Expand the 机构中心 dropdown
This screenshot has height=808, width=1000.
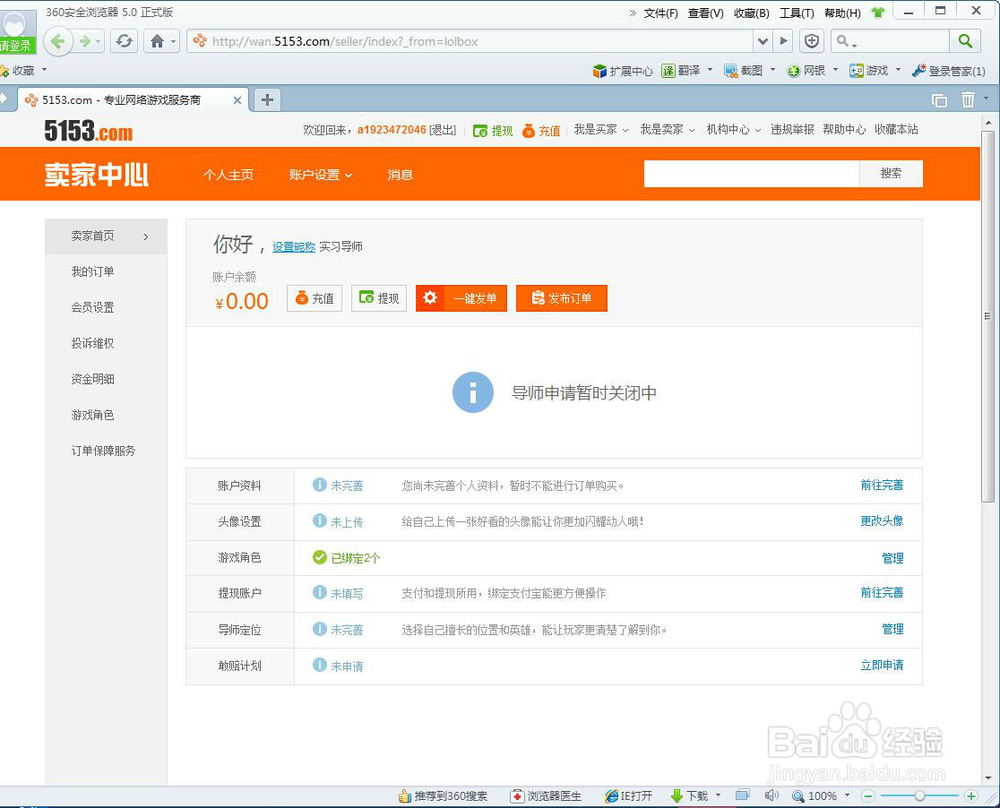733,129
